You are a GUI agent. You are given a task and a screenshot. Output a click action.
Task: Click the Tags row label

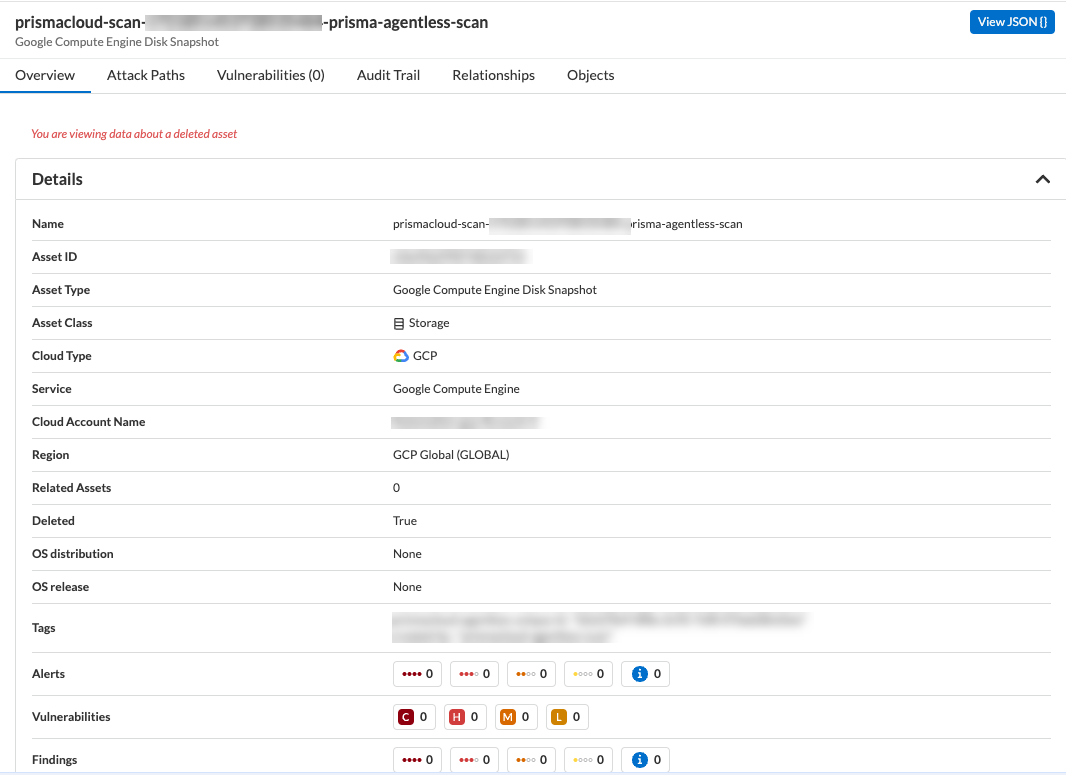[44, 628]
